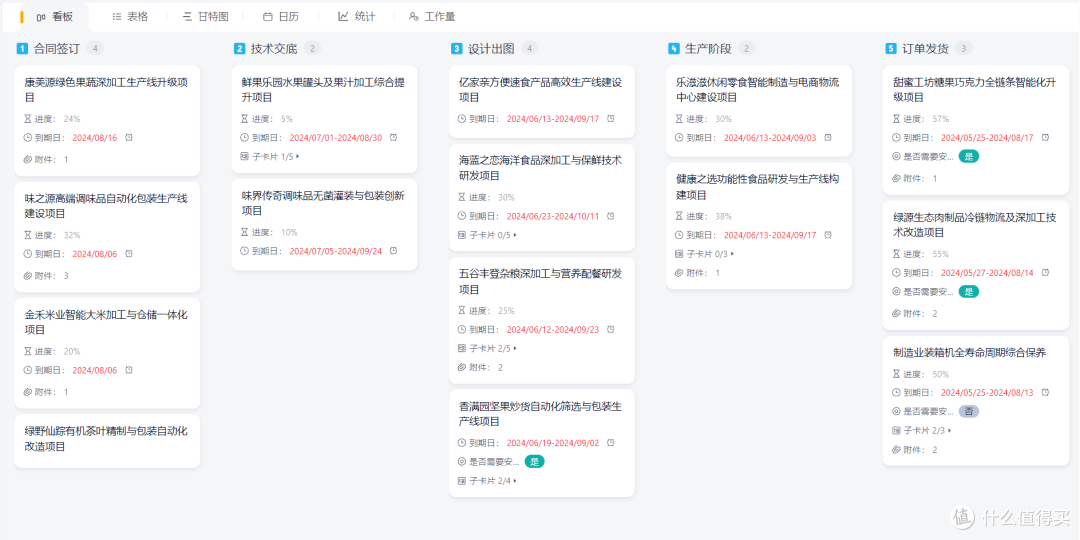This screenshot has width=1080, height=540.
Task: Click the alarm icon on 绿源生态 card
Action: (x=1045, y=273)
